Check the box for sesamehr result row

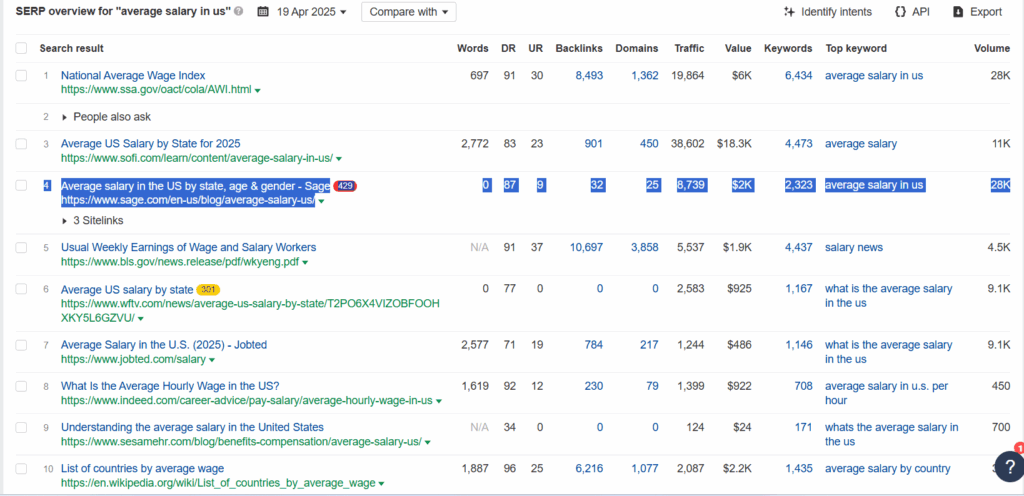click(22, 427)
